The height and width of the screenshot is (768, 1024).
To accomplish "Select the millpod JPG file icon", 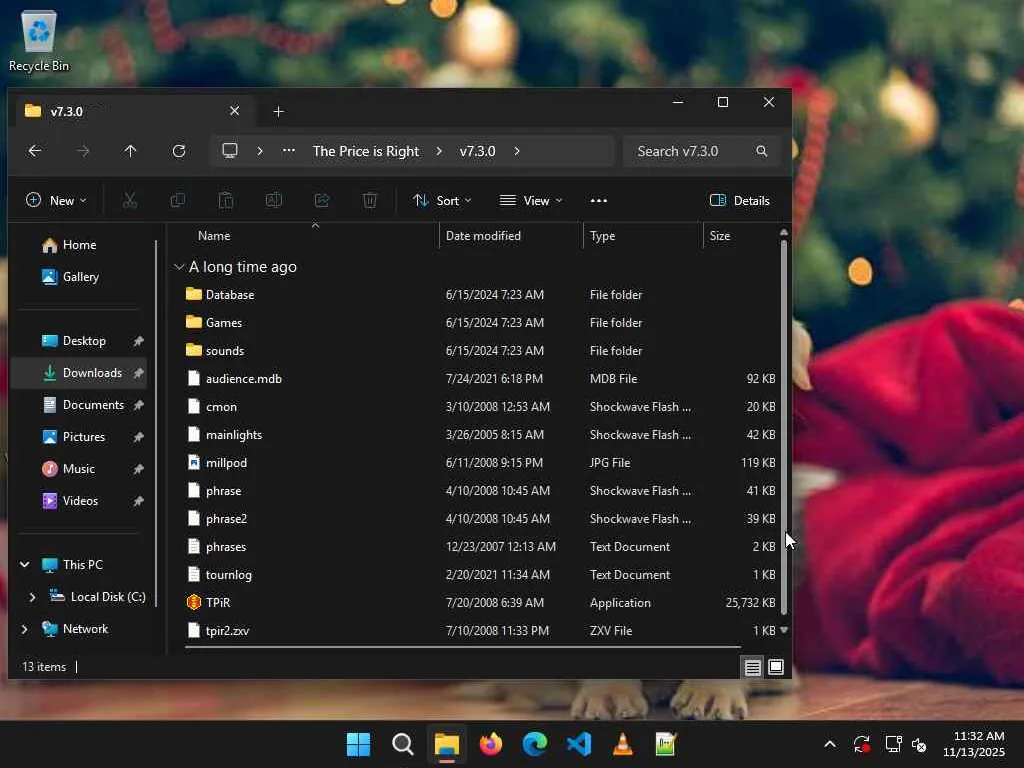I will (x=193, y=462).
